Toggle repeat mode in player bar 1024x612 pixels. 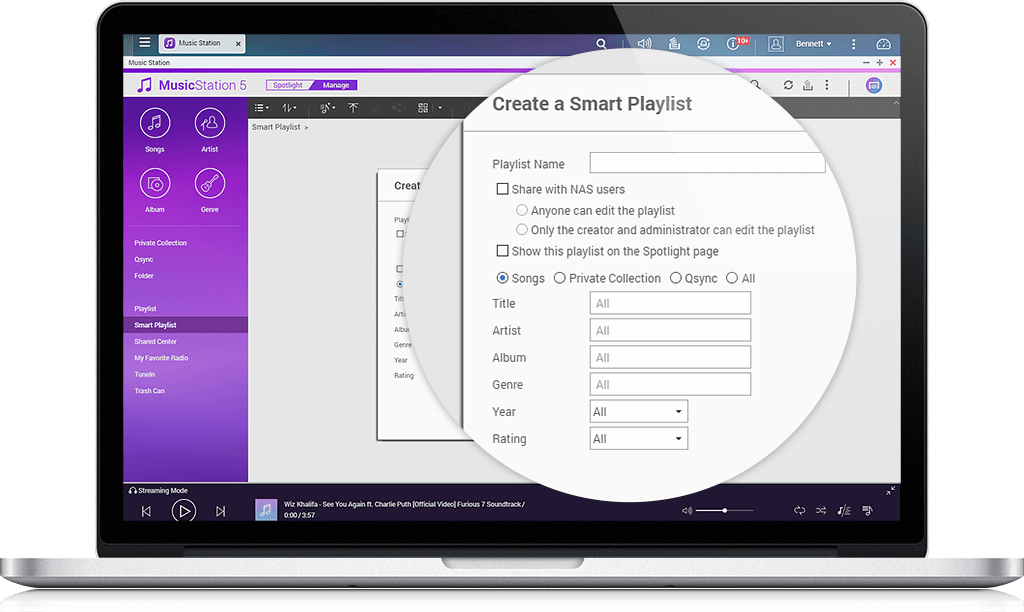(799, 510)
